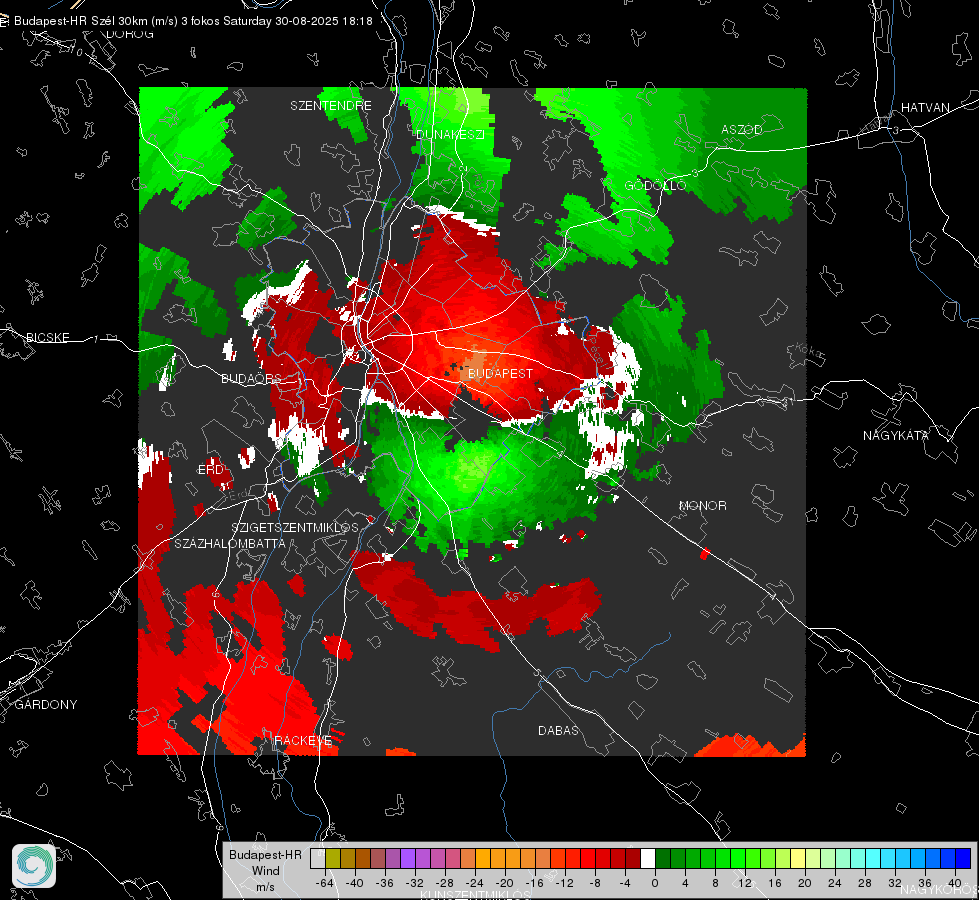Select the BICSKE label
The image size is (979, 900).
pos(47,337)
